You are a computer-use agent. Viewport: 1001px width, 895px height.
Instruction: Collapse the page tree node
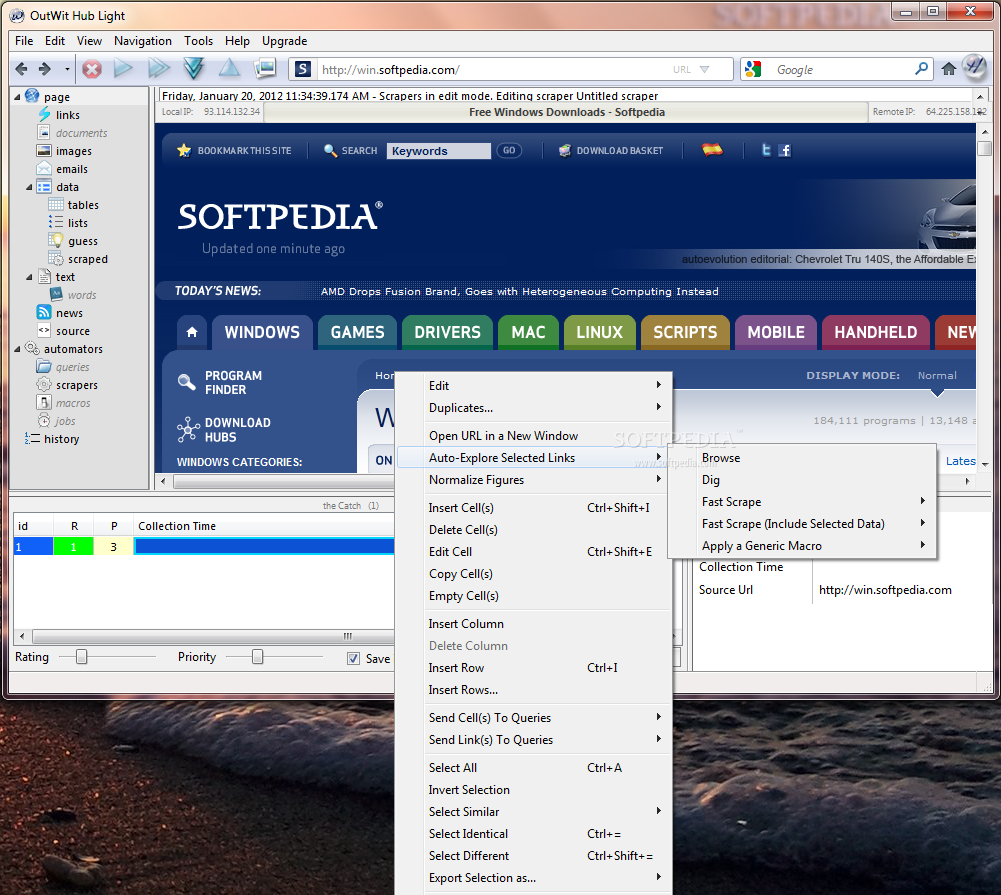click(x=17, y=97)
